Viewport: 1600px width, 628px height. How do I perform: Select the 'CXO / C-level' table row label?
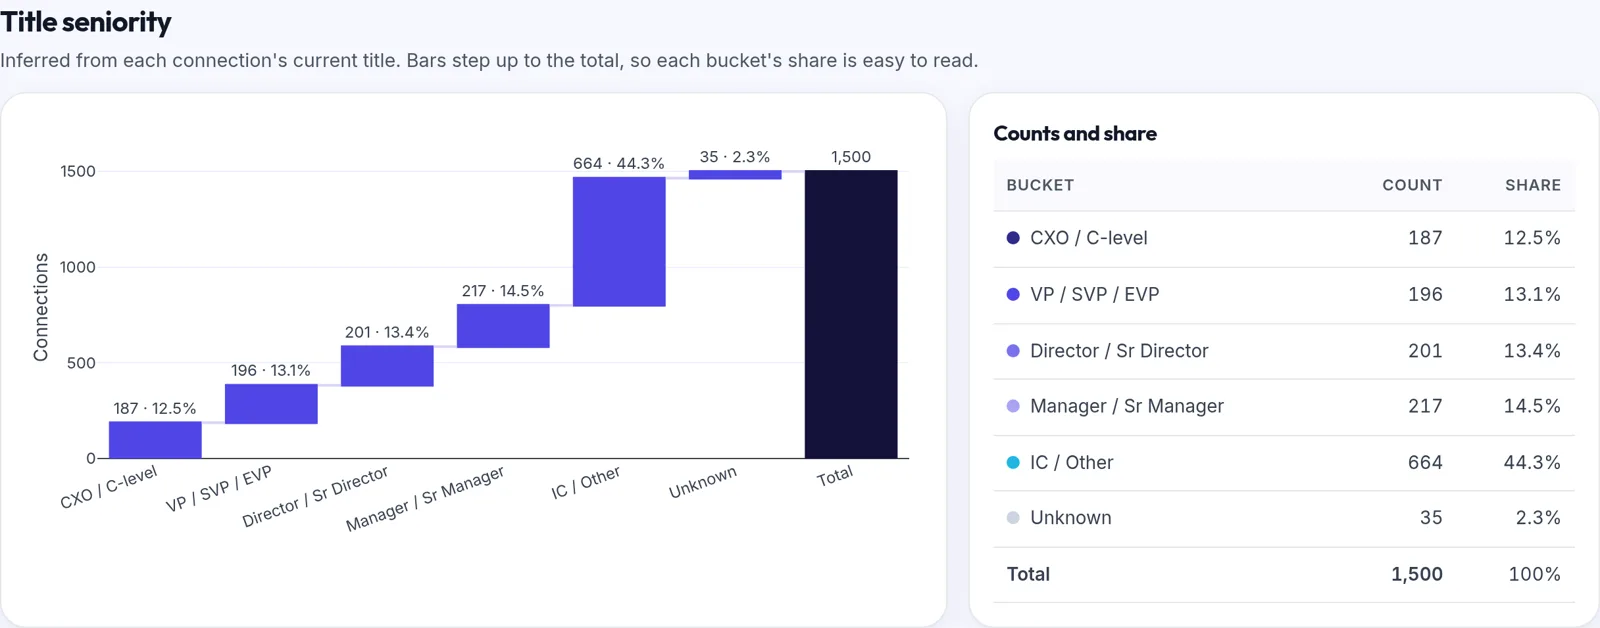pyautogui.click(x=1089, y=238)
